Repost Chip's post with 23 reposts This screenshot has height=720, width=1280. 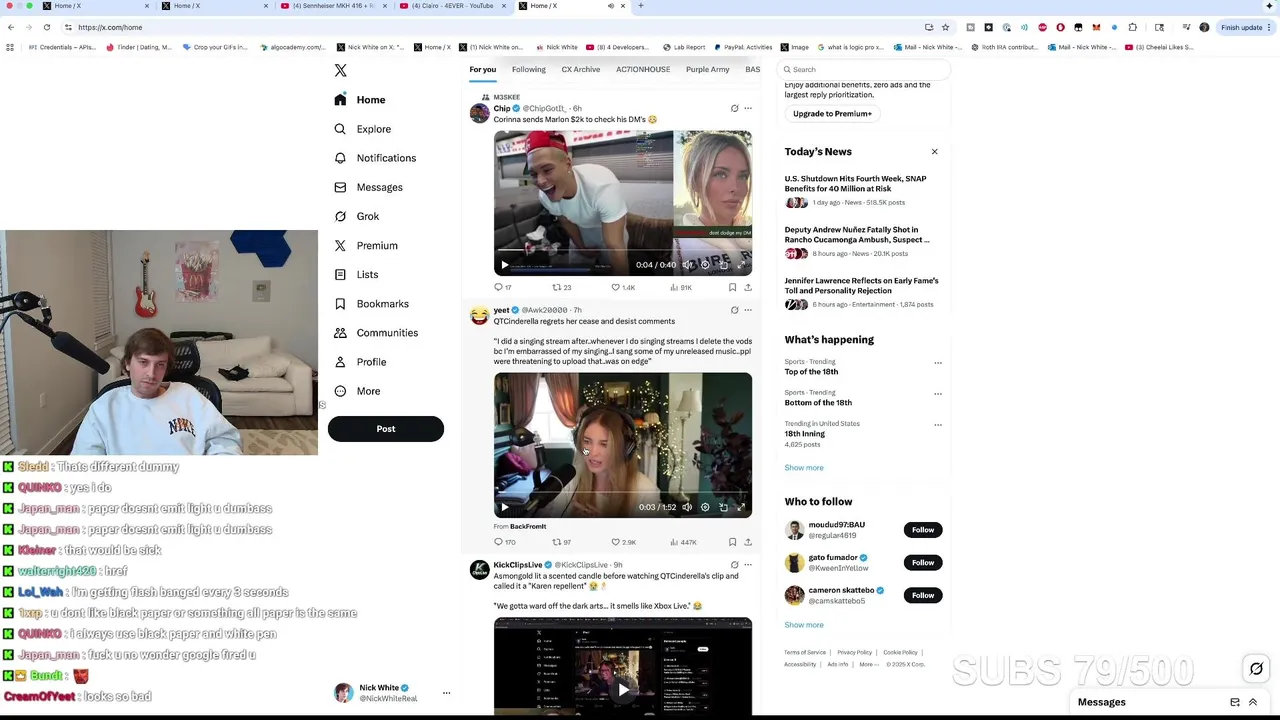pyautogui.click(x=561, y=287)
